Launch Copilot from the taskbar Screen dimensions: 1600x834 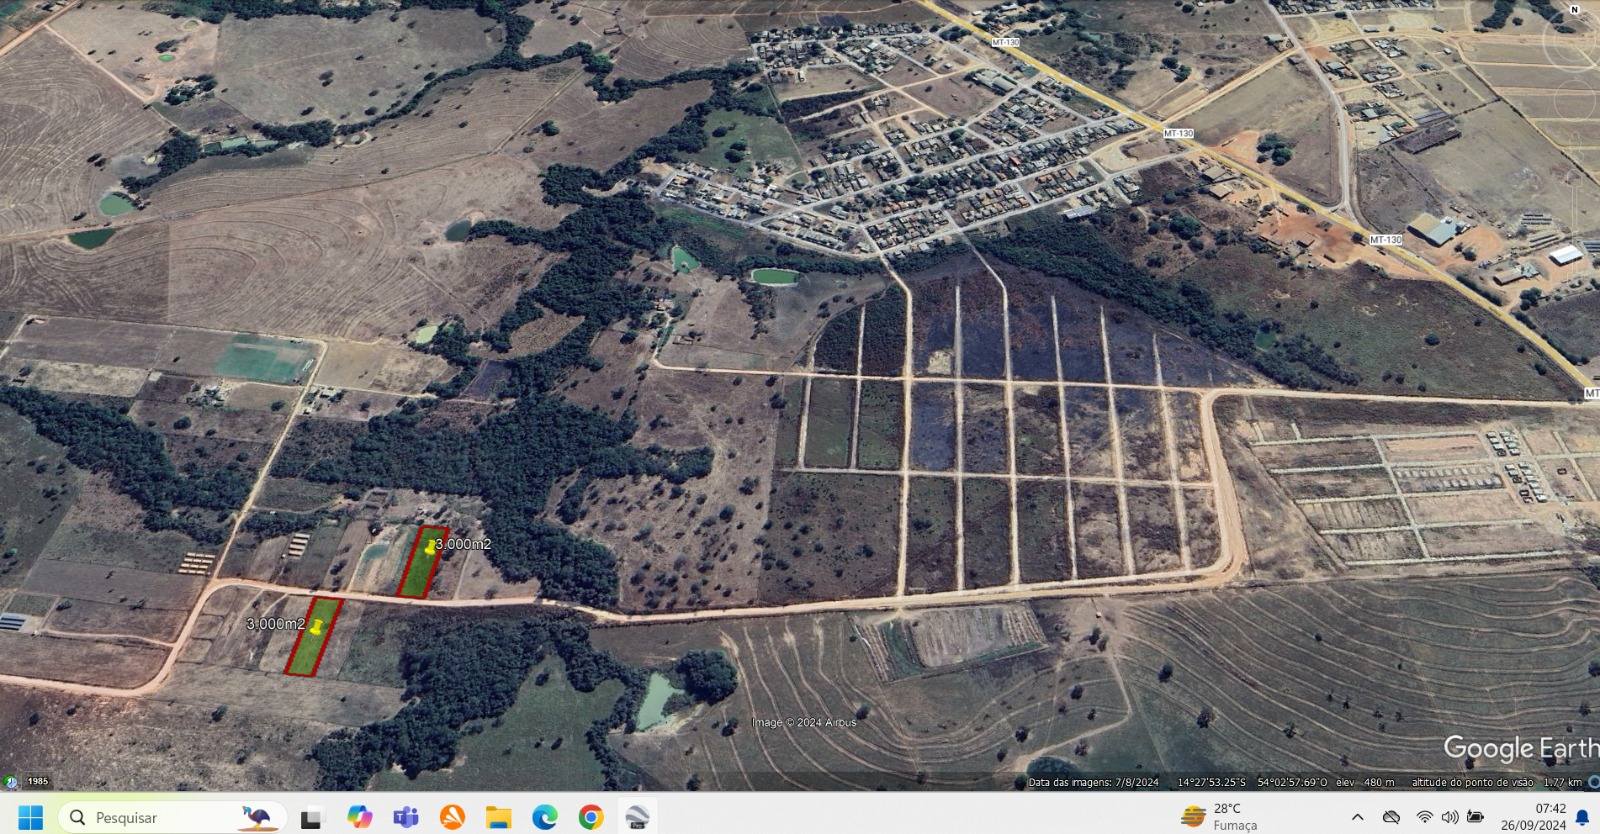tap(359, 817)
